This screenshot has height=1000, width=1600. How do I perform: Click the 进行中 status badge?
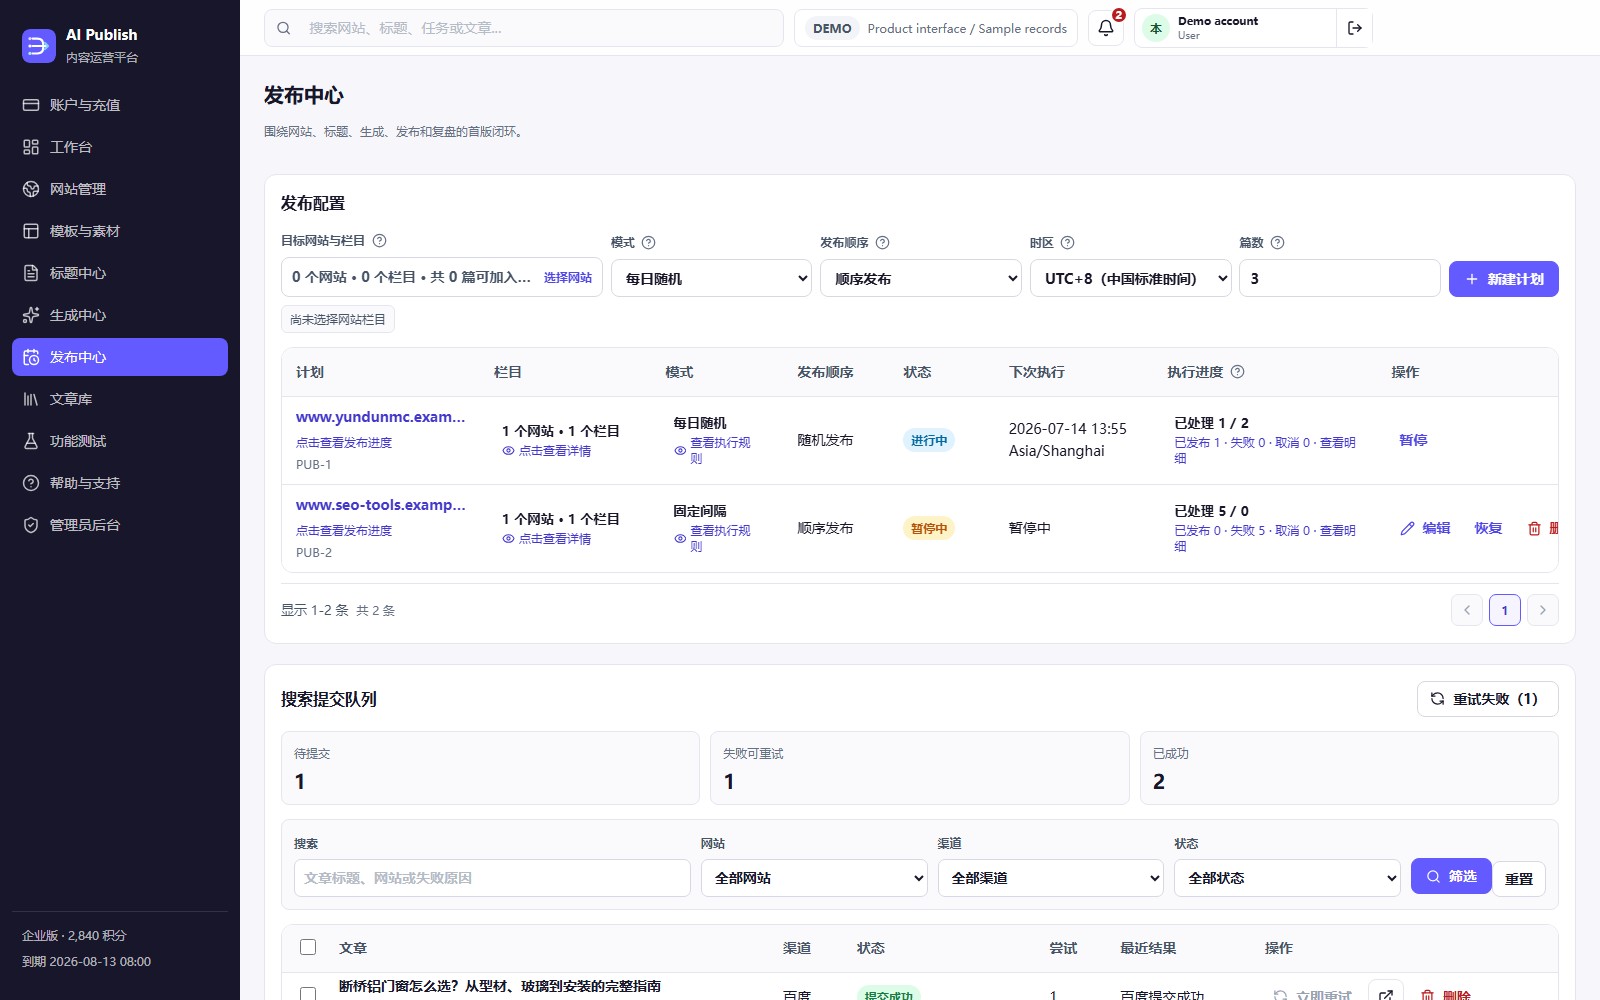(929, 440)
